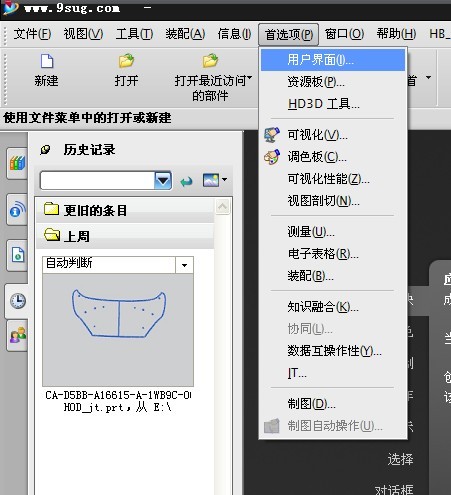The image size is (451, 495).
Task: Click the history list scroll-up arrow
Action: click(223, 207)
